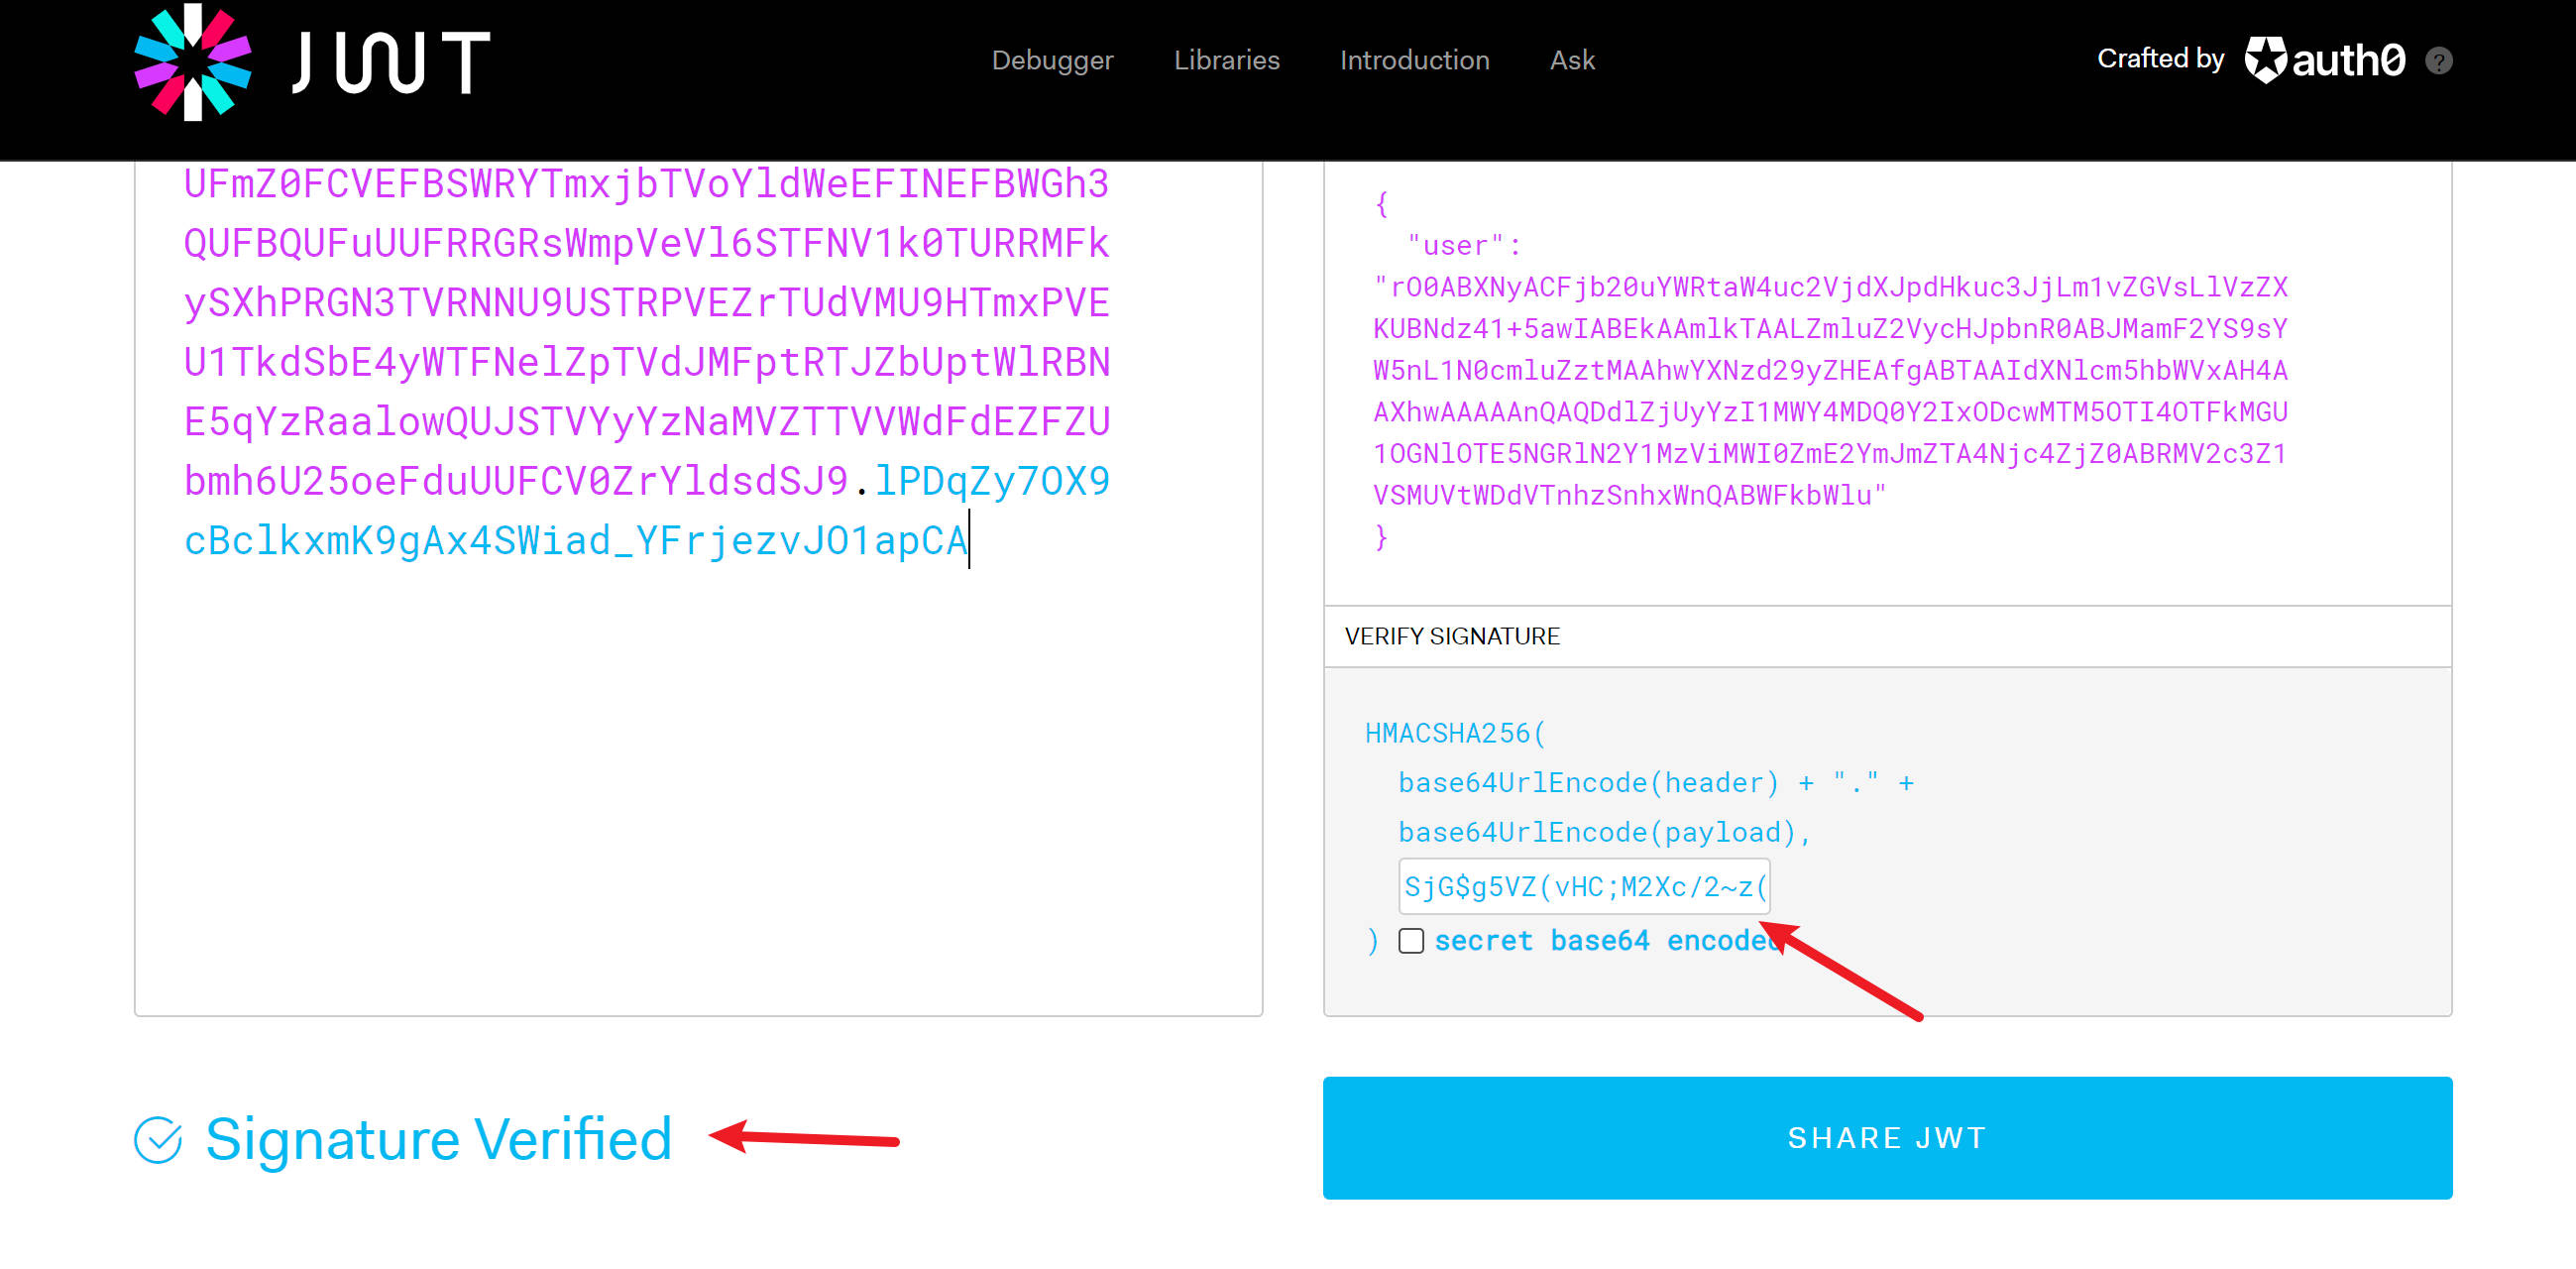Toggle the secret base64 encoded checkbox

point(1410,940)
